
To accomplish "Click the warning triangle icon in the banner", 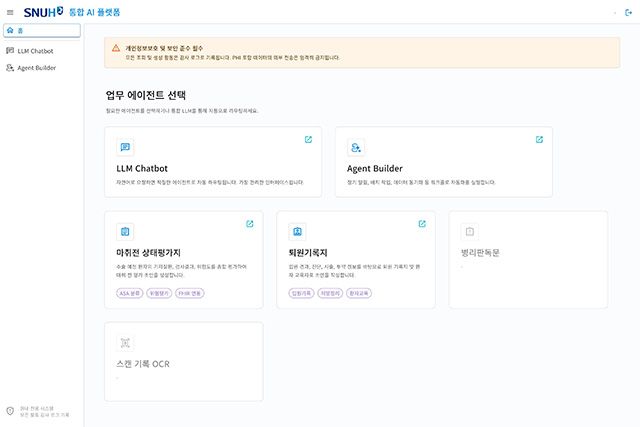I will (x=116, y=48).
